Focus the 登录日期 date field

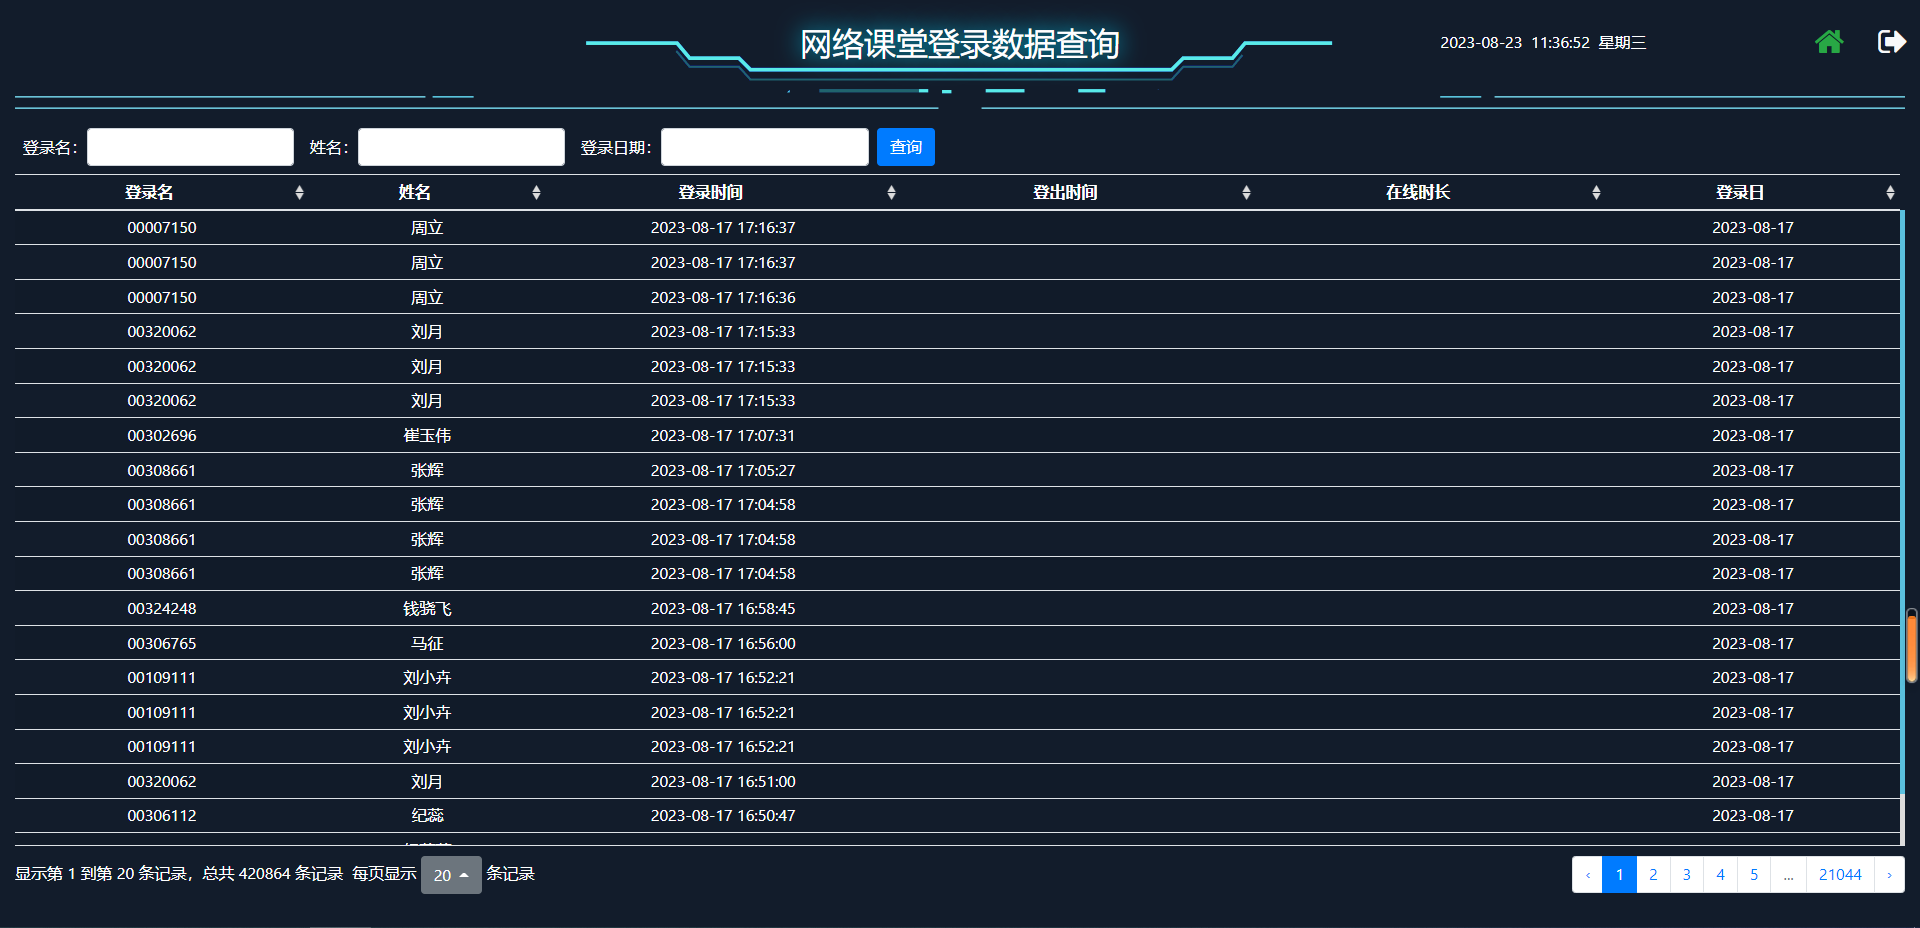pyautogui.click(x=765, y=147)
